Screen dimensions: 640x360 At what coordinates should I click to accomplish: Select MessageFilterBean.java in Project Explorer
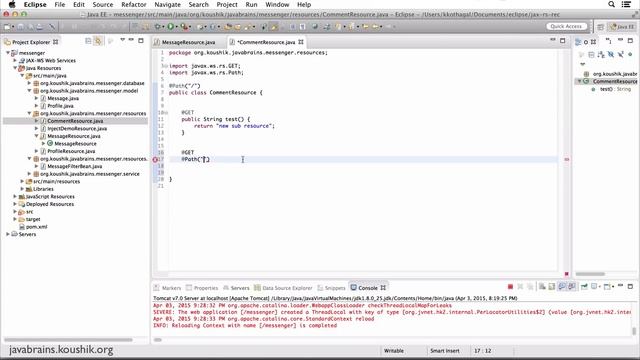coord(74,166)
